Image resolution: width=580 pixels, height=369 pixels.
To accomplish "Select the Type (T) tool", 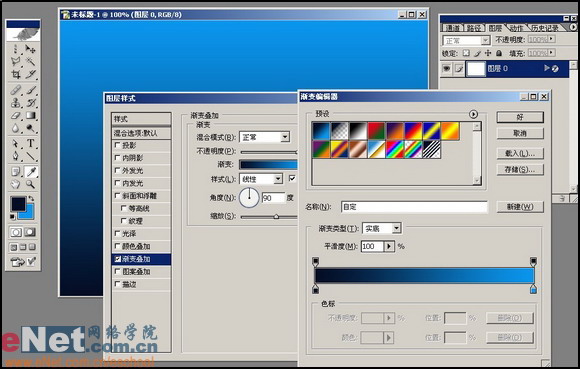I will [31, 143].
